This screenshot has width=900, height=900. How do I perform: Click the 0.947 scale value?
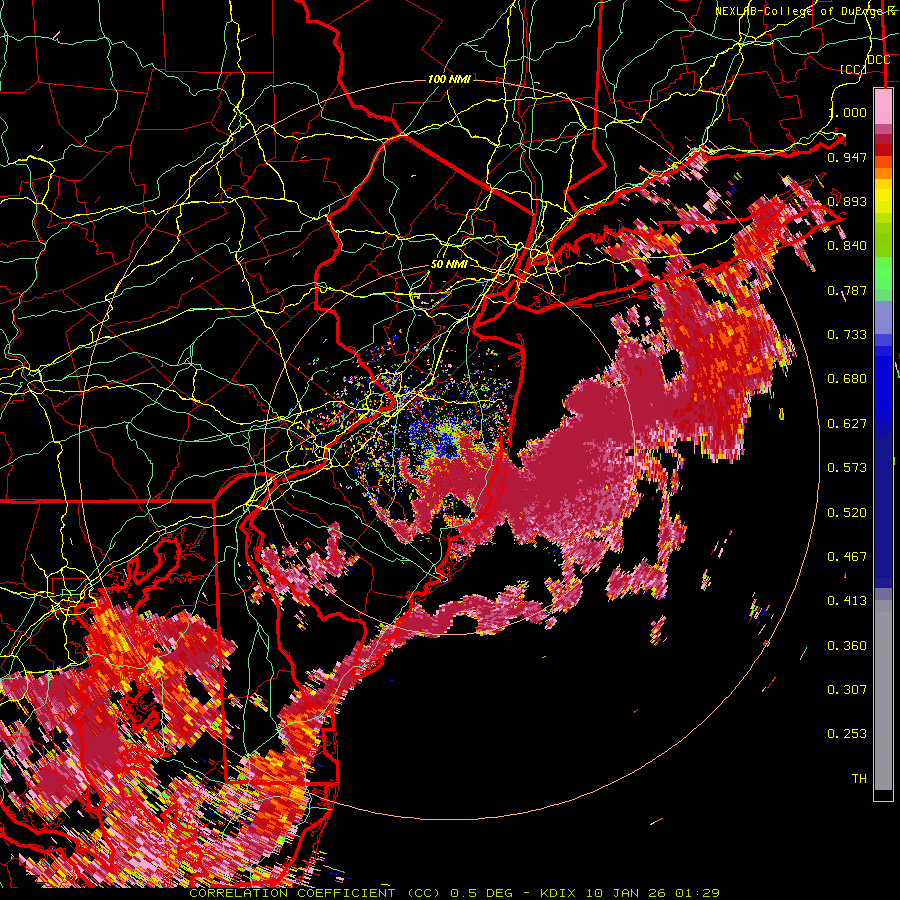(x=847, y=157)
